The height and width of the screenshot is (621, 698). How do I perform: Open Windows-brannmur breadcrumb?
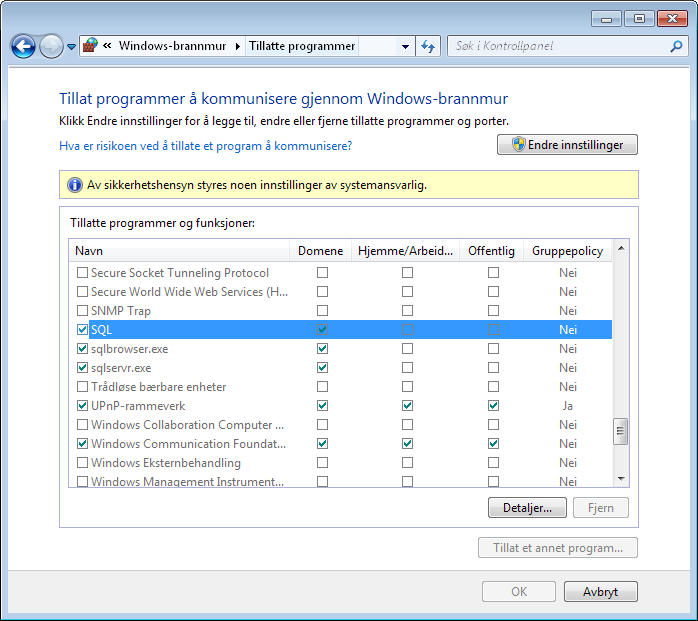pyautogui.click(x=172, y=46)
